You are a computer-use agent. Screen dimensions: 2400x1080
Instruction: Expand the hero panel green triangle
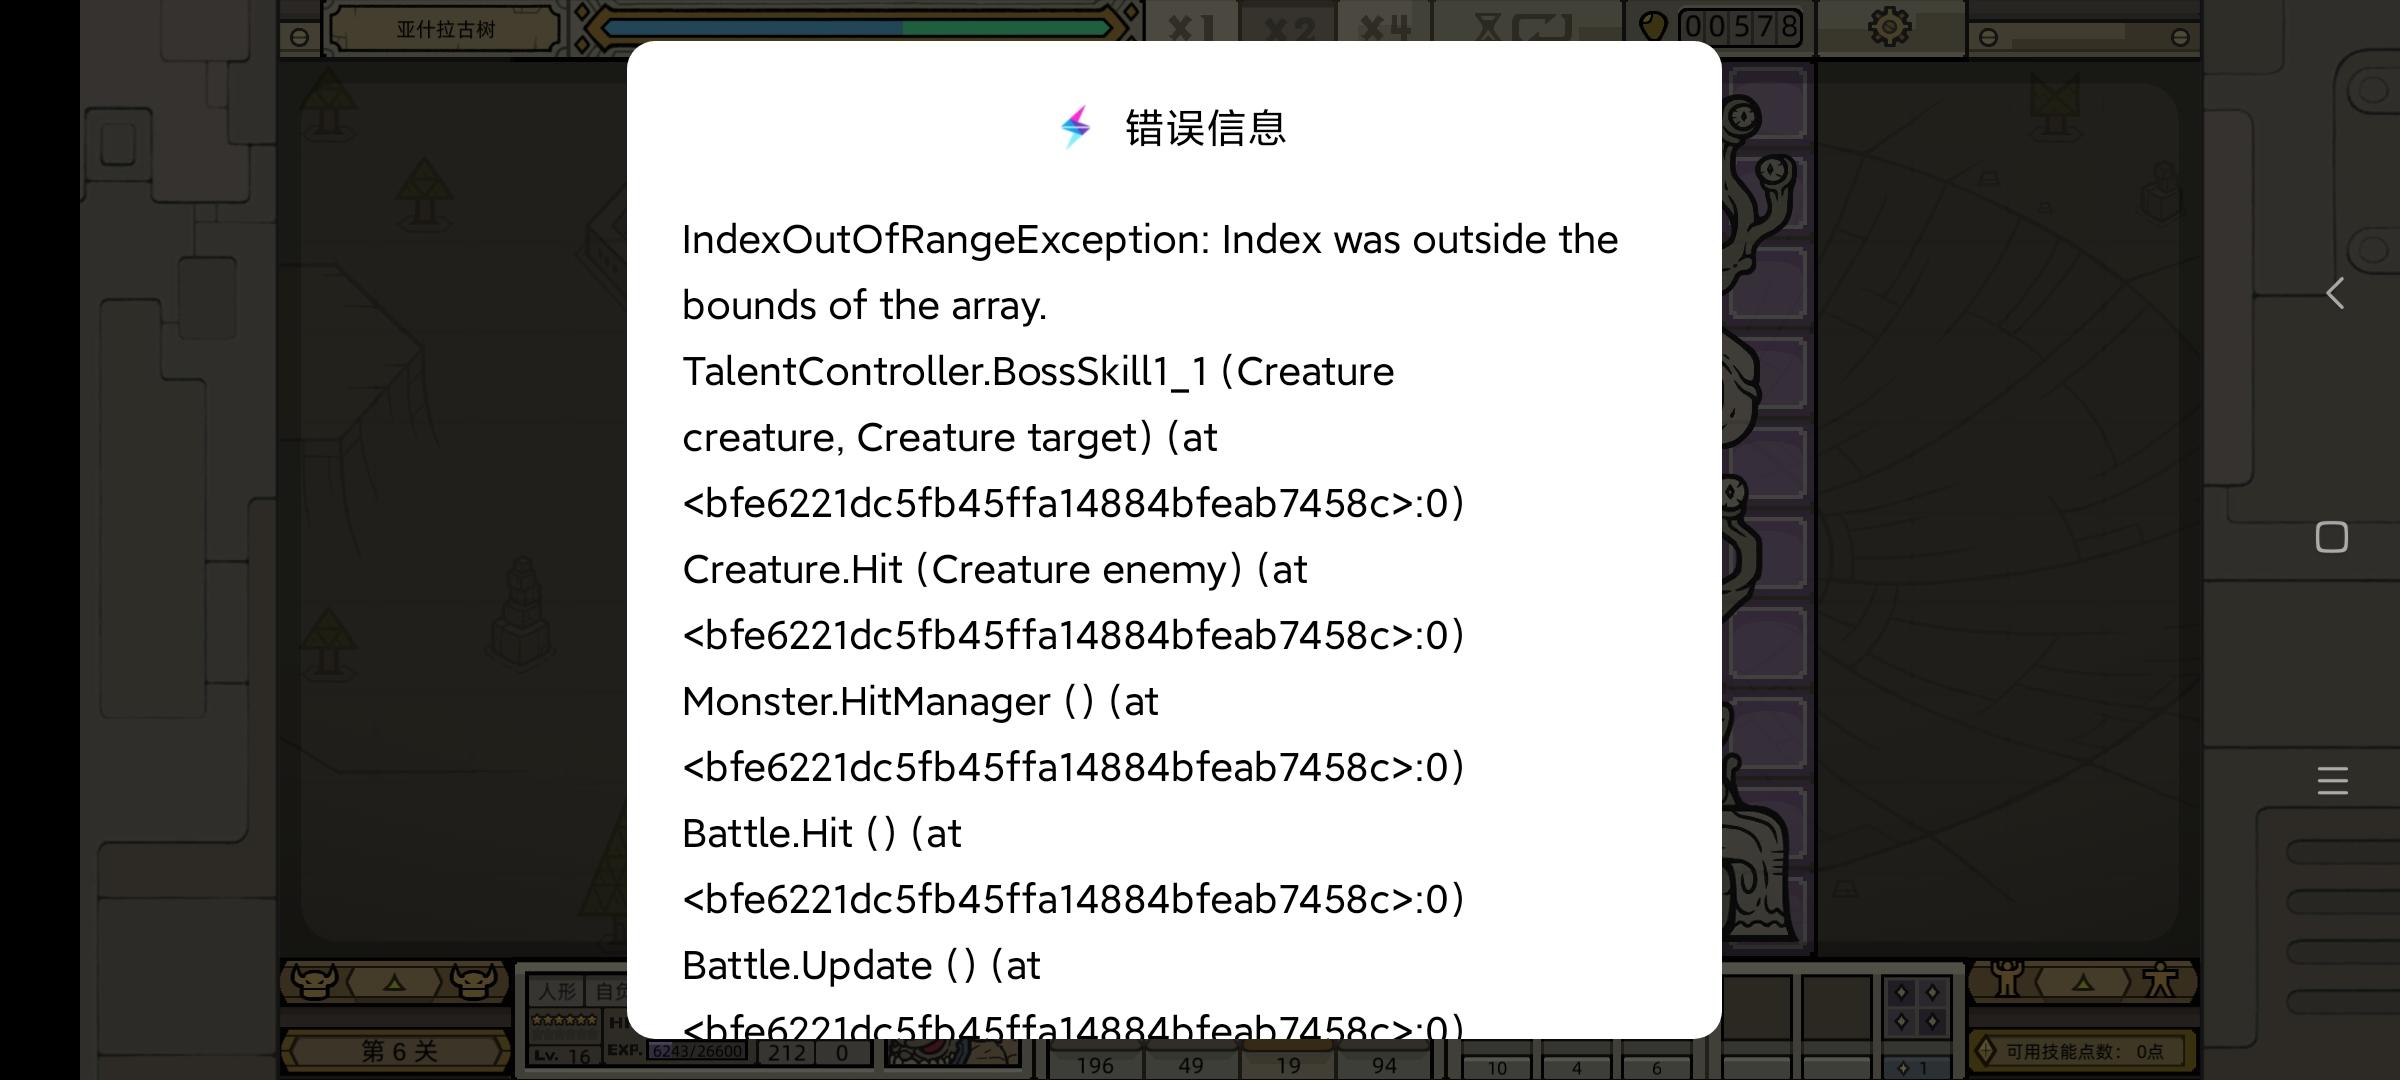click(x=2083, y=983)
